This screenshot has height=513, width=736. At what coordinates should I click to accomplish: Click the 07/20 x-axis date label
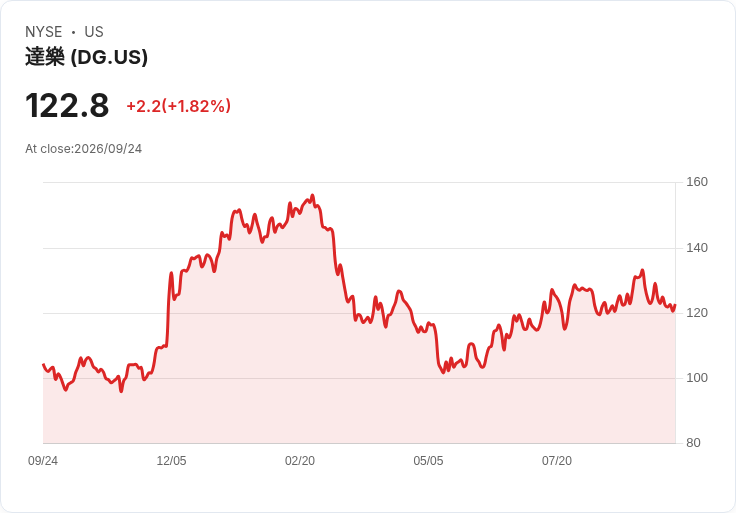point(557,461)
